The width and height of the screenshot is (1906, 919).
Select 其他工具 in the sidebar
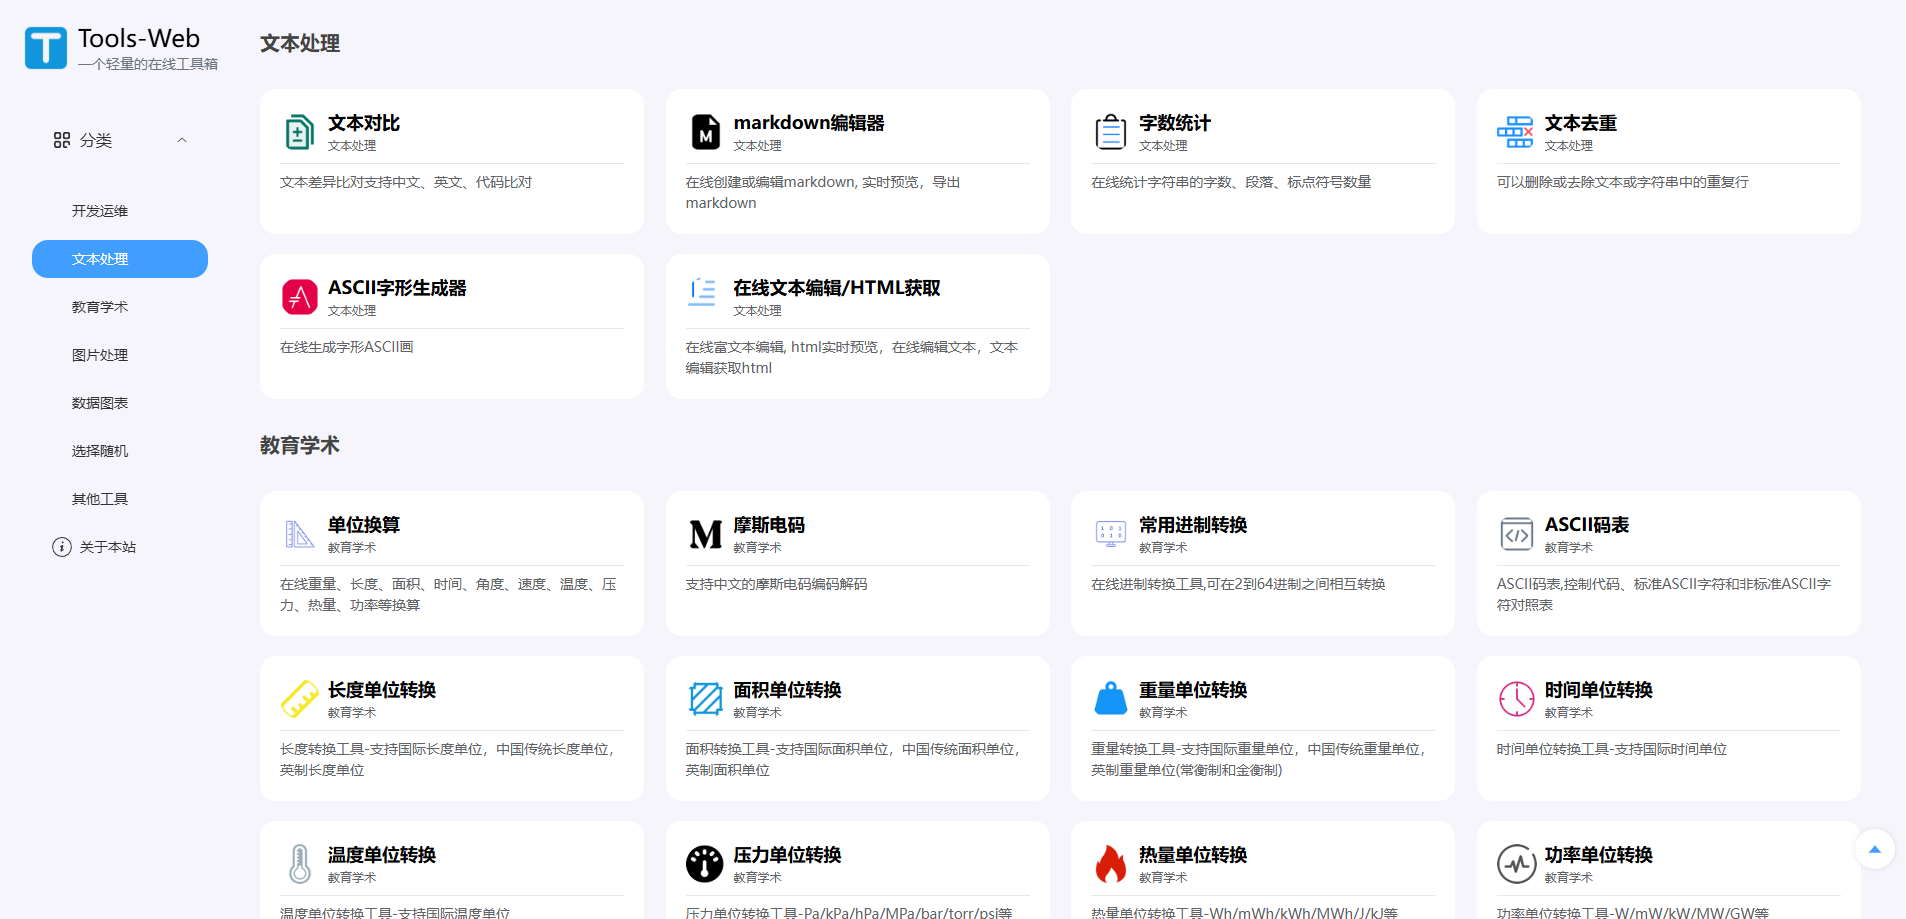(x=100, y=499)
